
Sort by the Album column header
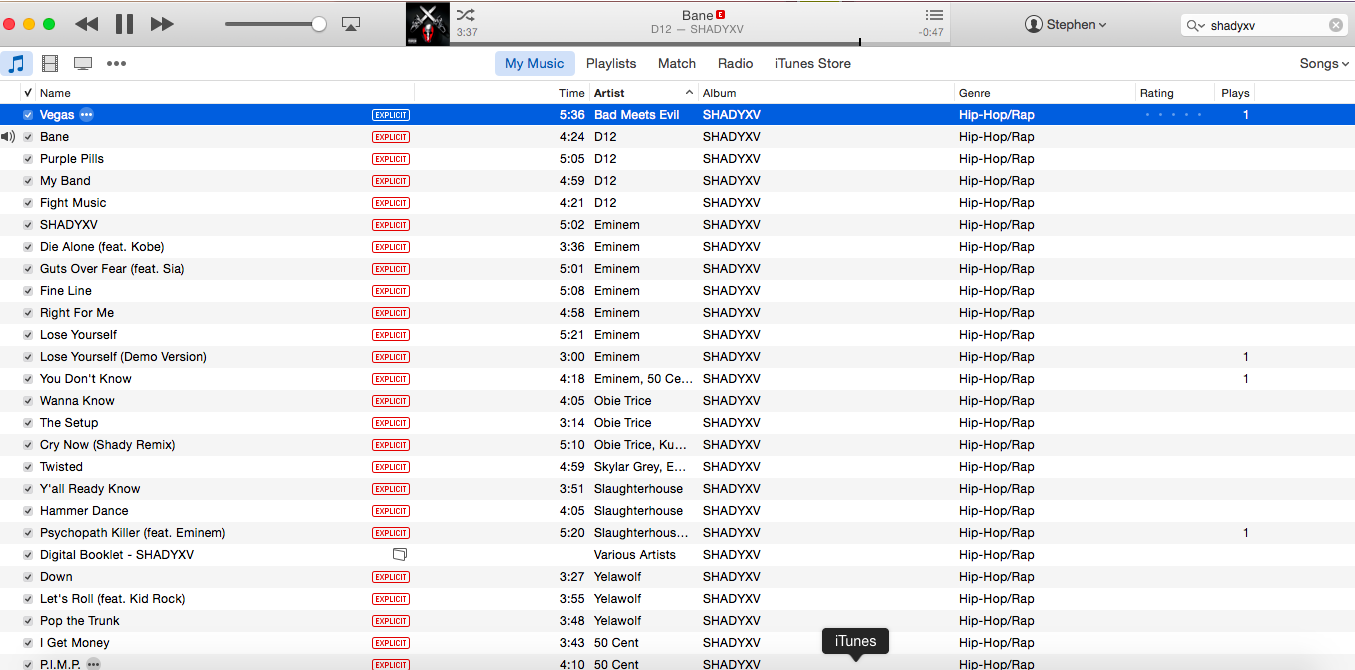[826, 93]
